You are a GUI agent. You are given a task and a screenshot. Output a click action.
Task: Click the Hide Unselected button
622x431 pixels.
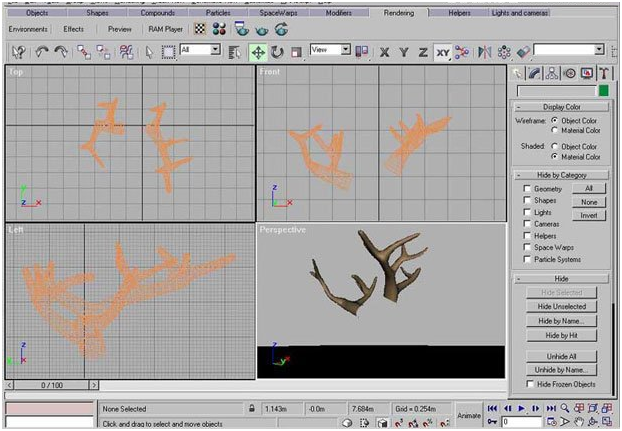click(x=561, y=306)
